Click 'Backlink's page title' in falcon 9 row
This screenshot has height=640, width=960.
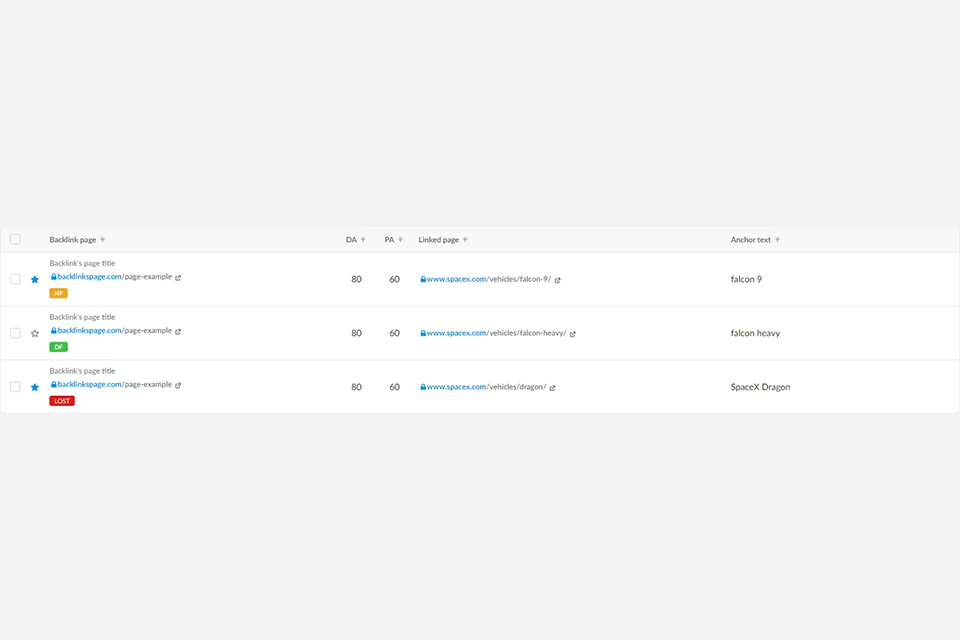click(82, 263)
